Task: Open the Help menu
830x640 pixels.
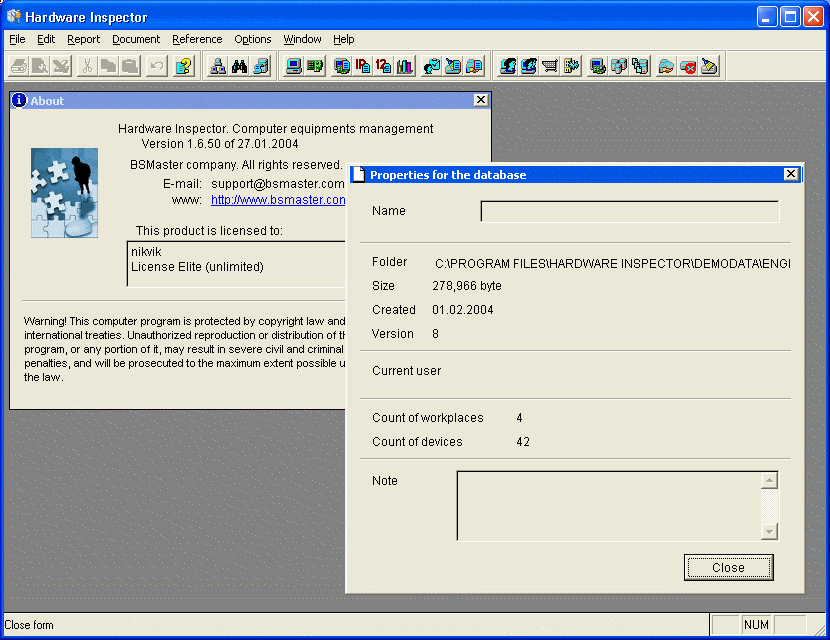Action: pos(344,39)
